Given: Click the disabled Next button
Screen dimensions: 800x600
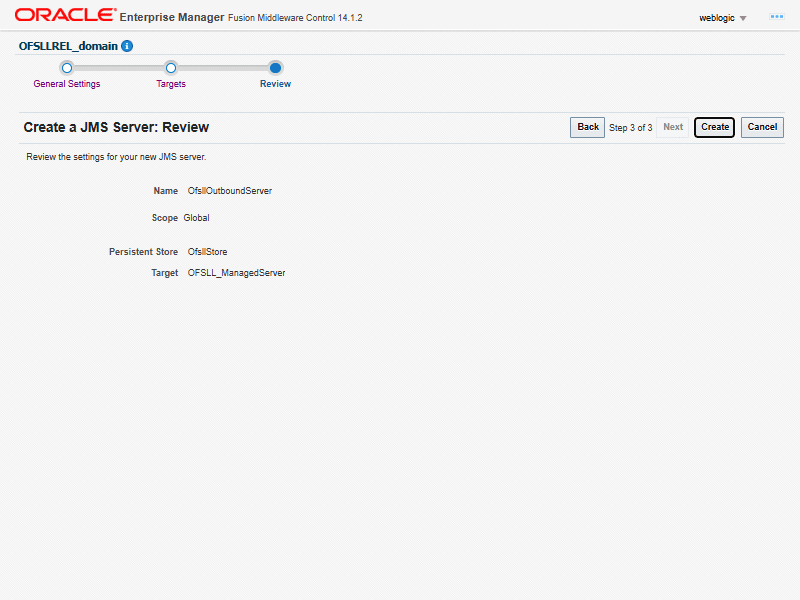Looking at the screenshot, I should click(672, 127).
